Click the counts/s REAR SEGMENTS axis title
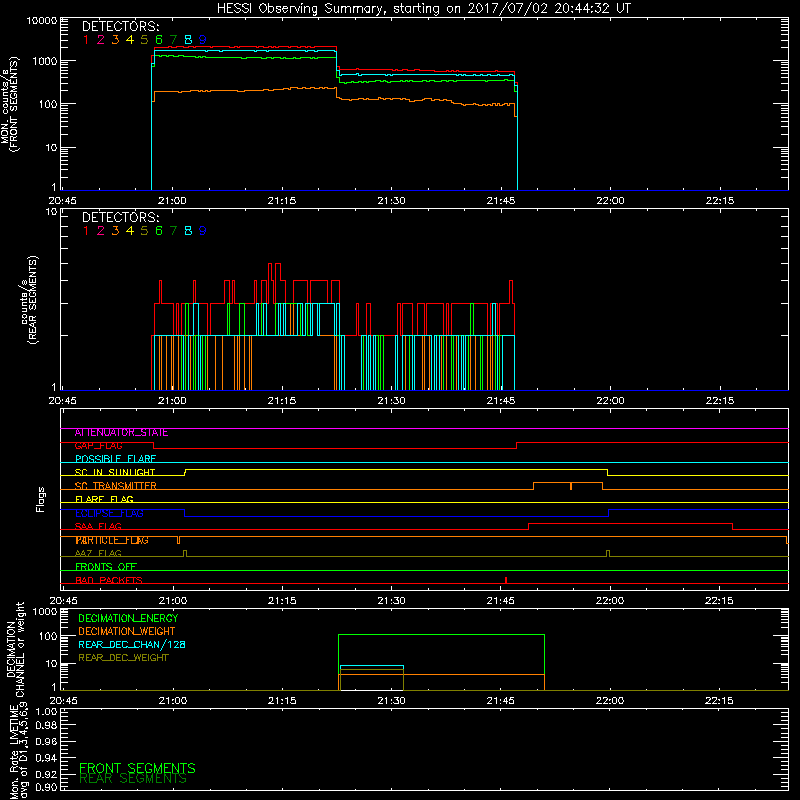 29,300
